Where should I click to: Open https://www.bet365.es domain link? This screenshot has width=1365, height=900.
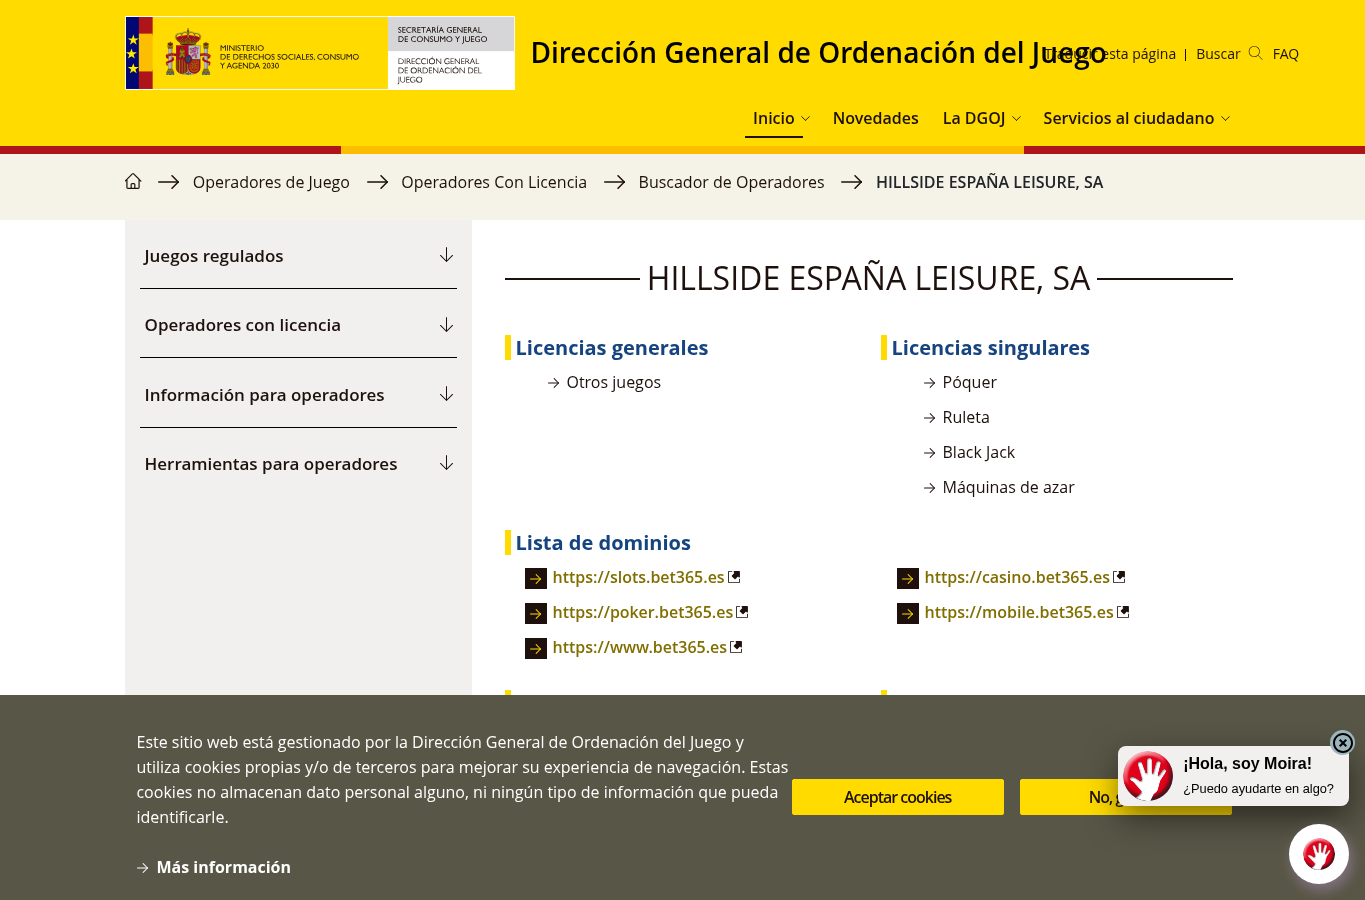[x=639, y=647]
